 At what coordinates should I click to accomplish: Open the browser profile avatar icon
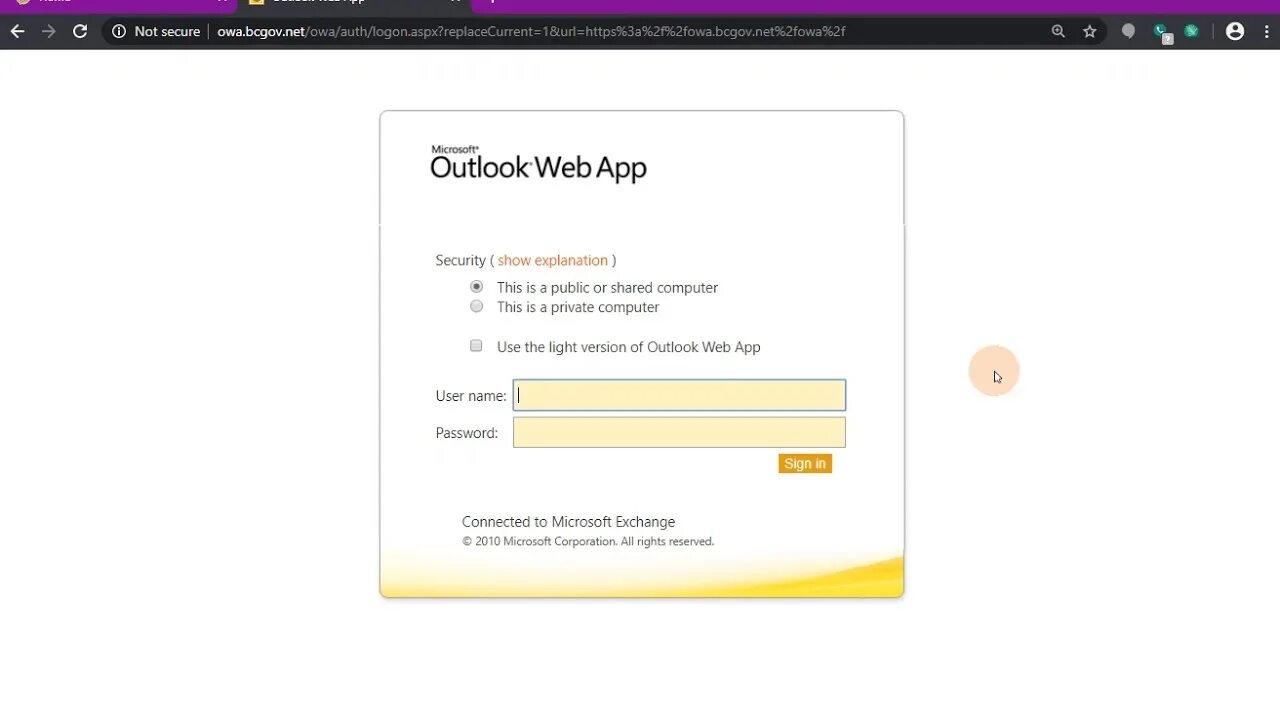1235,31
